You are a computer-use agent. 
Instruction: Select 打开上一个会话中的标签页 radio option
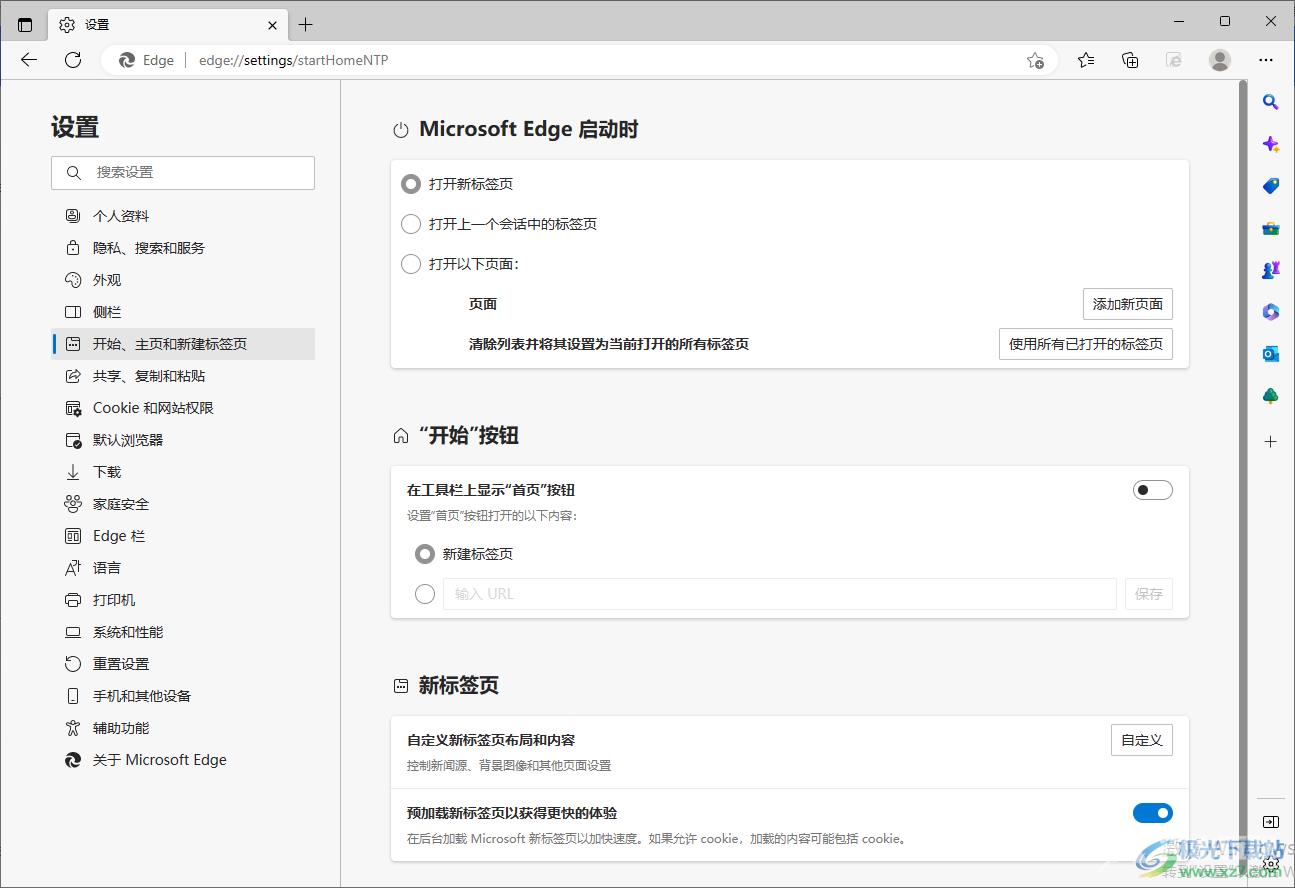point(410,224)
